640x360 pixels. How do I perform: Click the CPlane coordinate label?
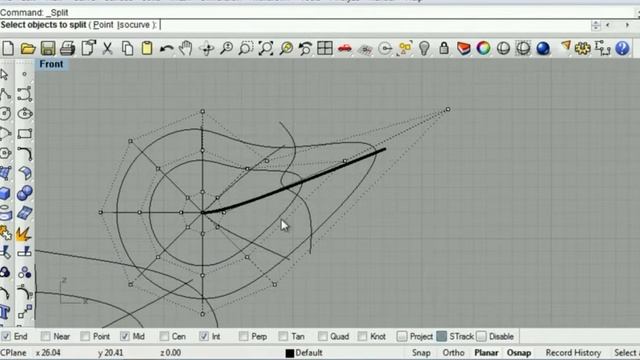tap(13, 353)
